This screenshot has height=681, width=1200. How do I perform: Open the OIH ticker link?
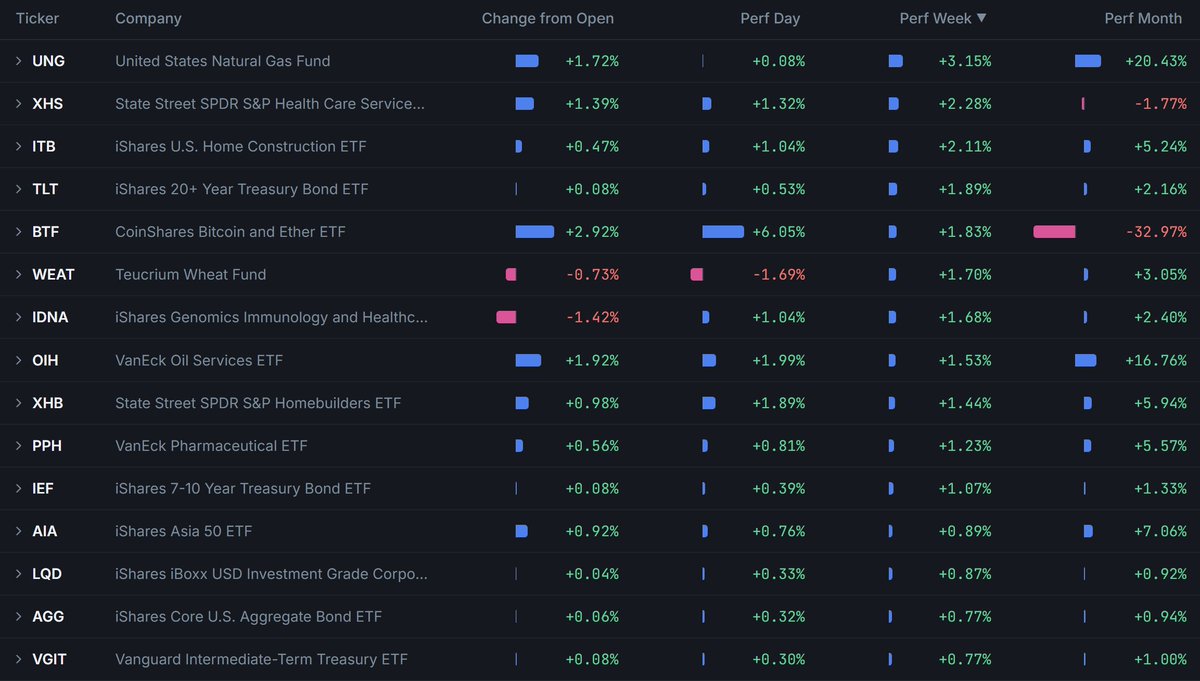[x=46, y=360]
